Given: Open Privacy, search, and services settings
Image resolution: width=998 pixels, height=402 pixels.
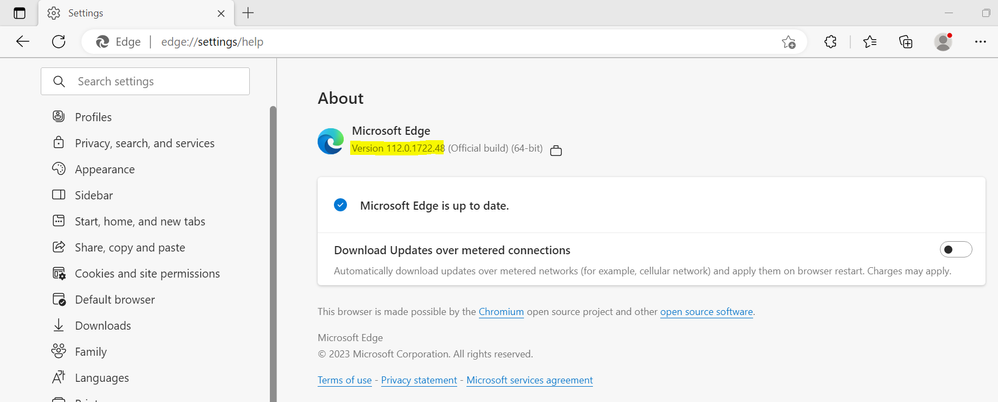Looking at the screenshot, I should click(x=144, y=143).
